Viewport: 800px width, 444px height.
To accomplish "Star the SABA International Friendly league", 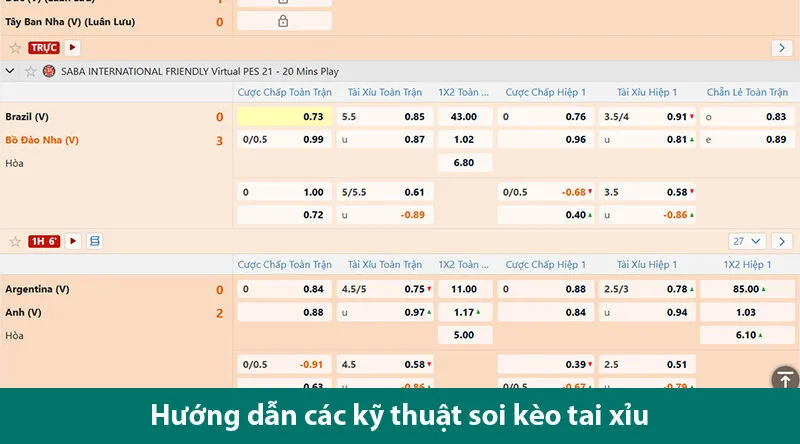I will 30,72.
